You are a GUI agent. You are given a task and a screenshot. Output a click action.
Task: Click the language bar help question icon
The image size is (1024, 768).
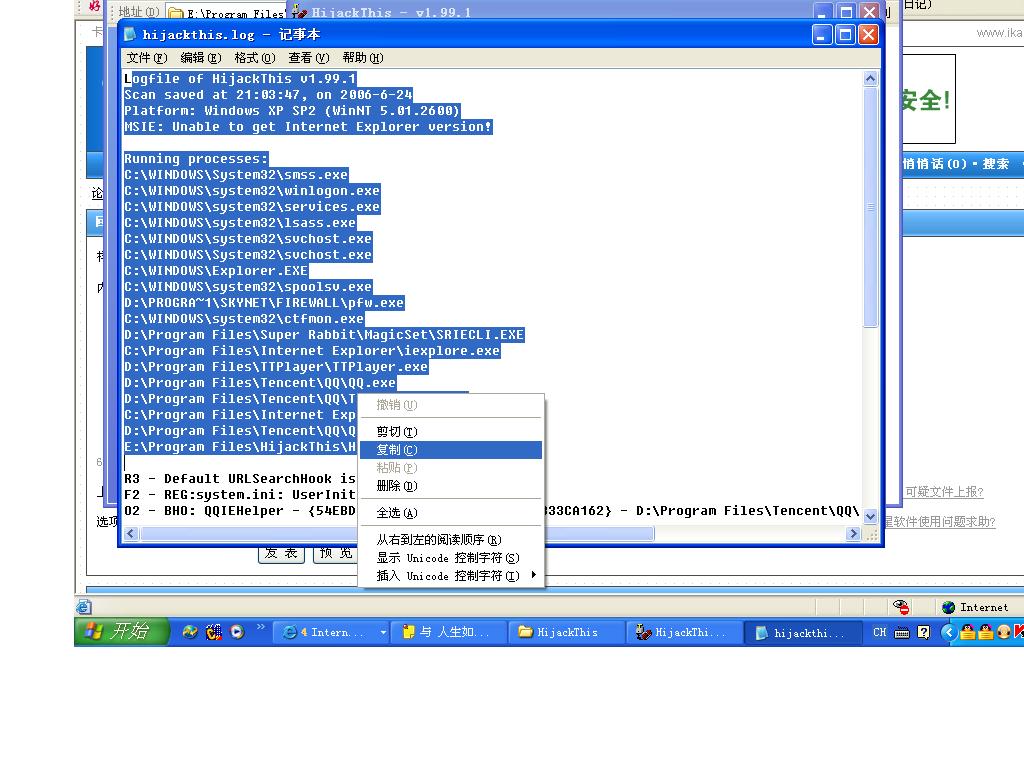point(923,632)
